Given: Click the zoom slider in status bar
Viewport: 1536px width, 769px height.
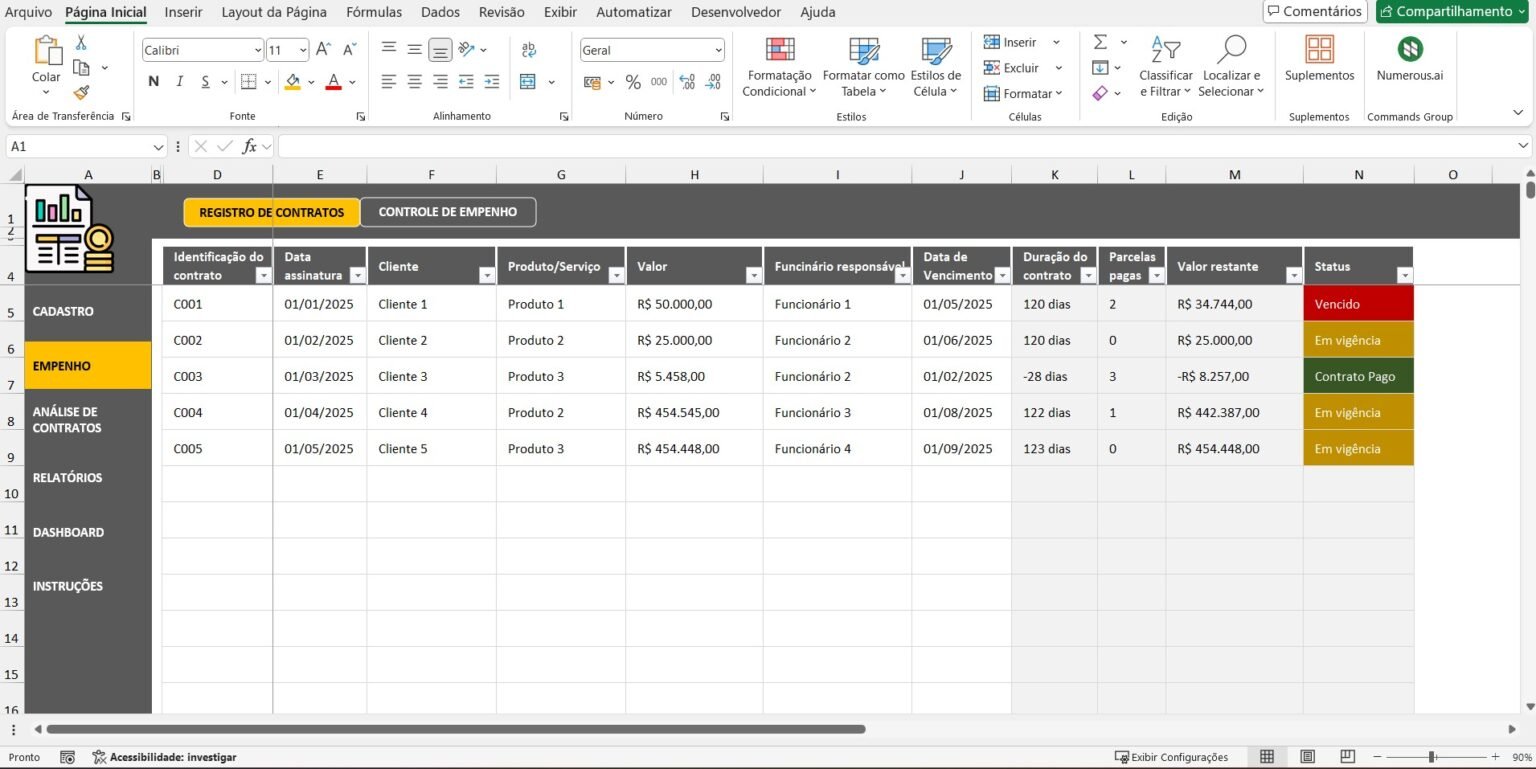Looking at the screenshot, I should click(x=1433, y=757).
